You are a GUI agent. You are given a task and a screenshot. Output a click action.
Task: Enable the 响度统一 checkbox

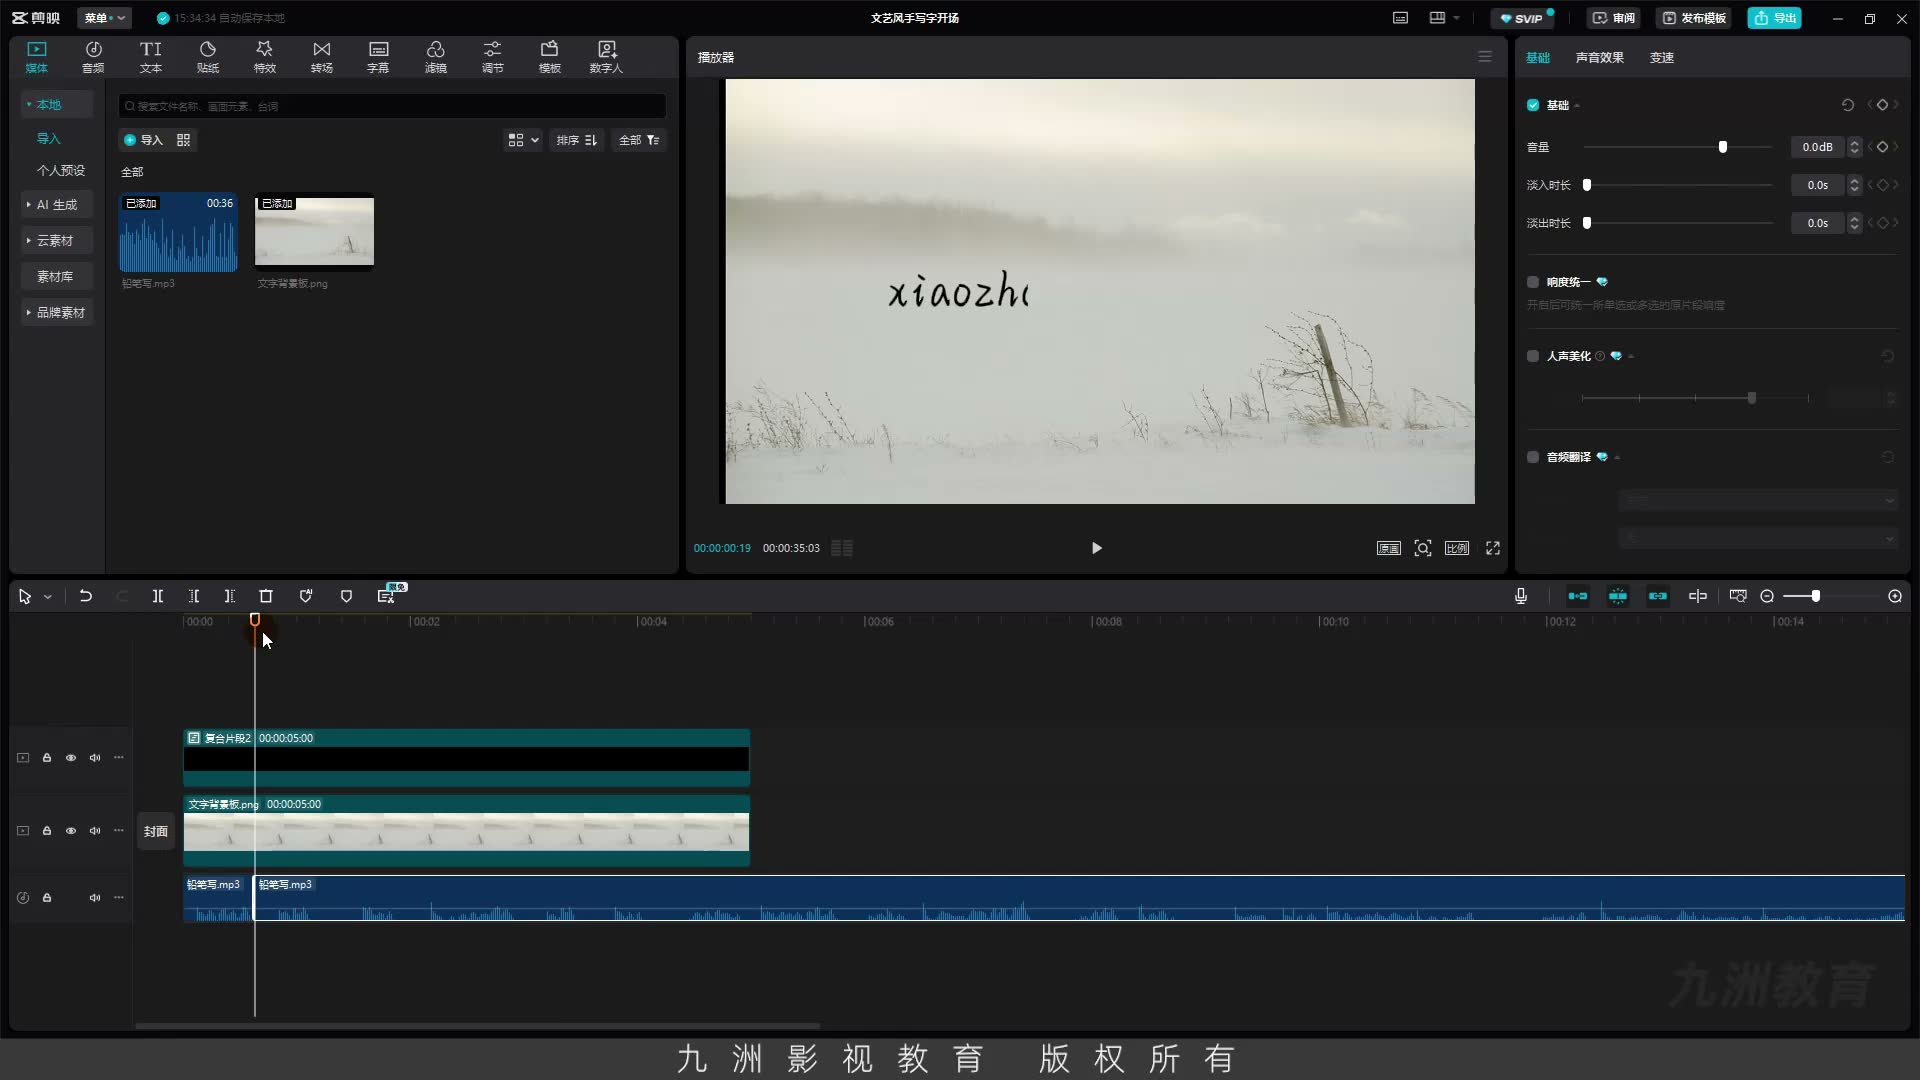coord(1533,282)
